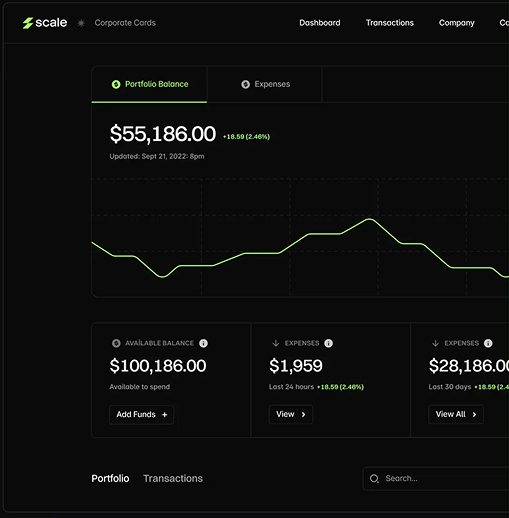Click chevron arrow in View button
The height and width of the screenshot is (518, 509).
click(303, 415)
